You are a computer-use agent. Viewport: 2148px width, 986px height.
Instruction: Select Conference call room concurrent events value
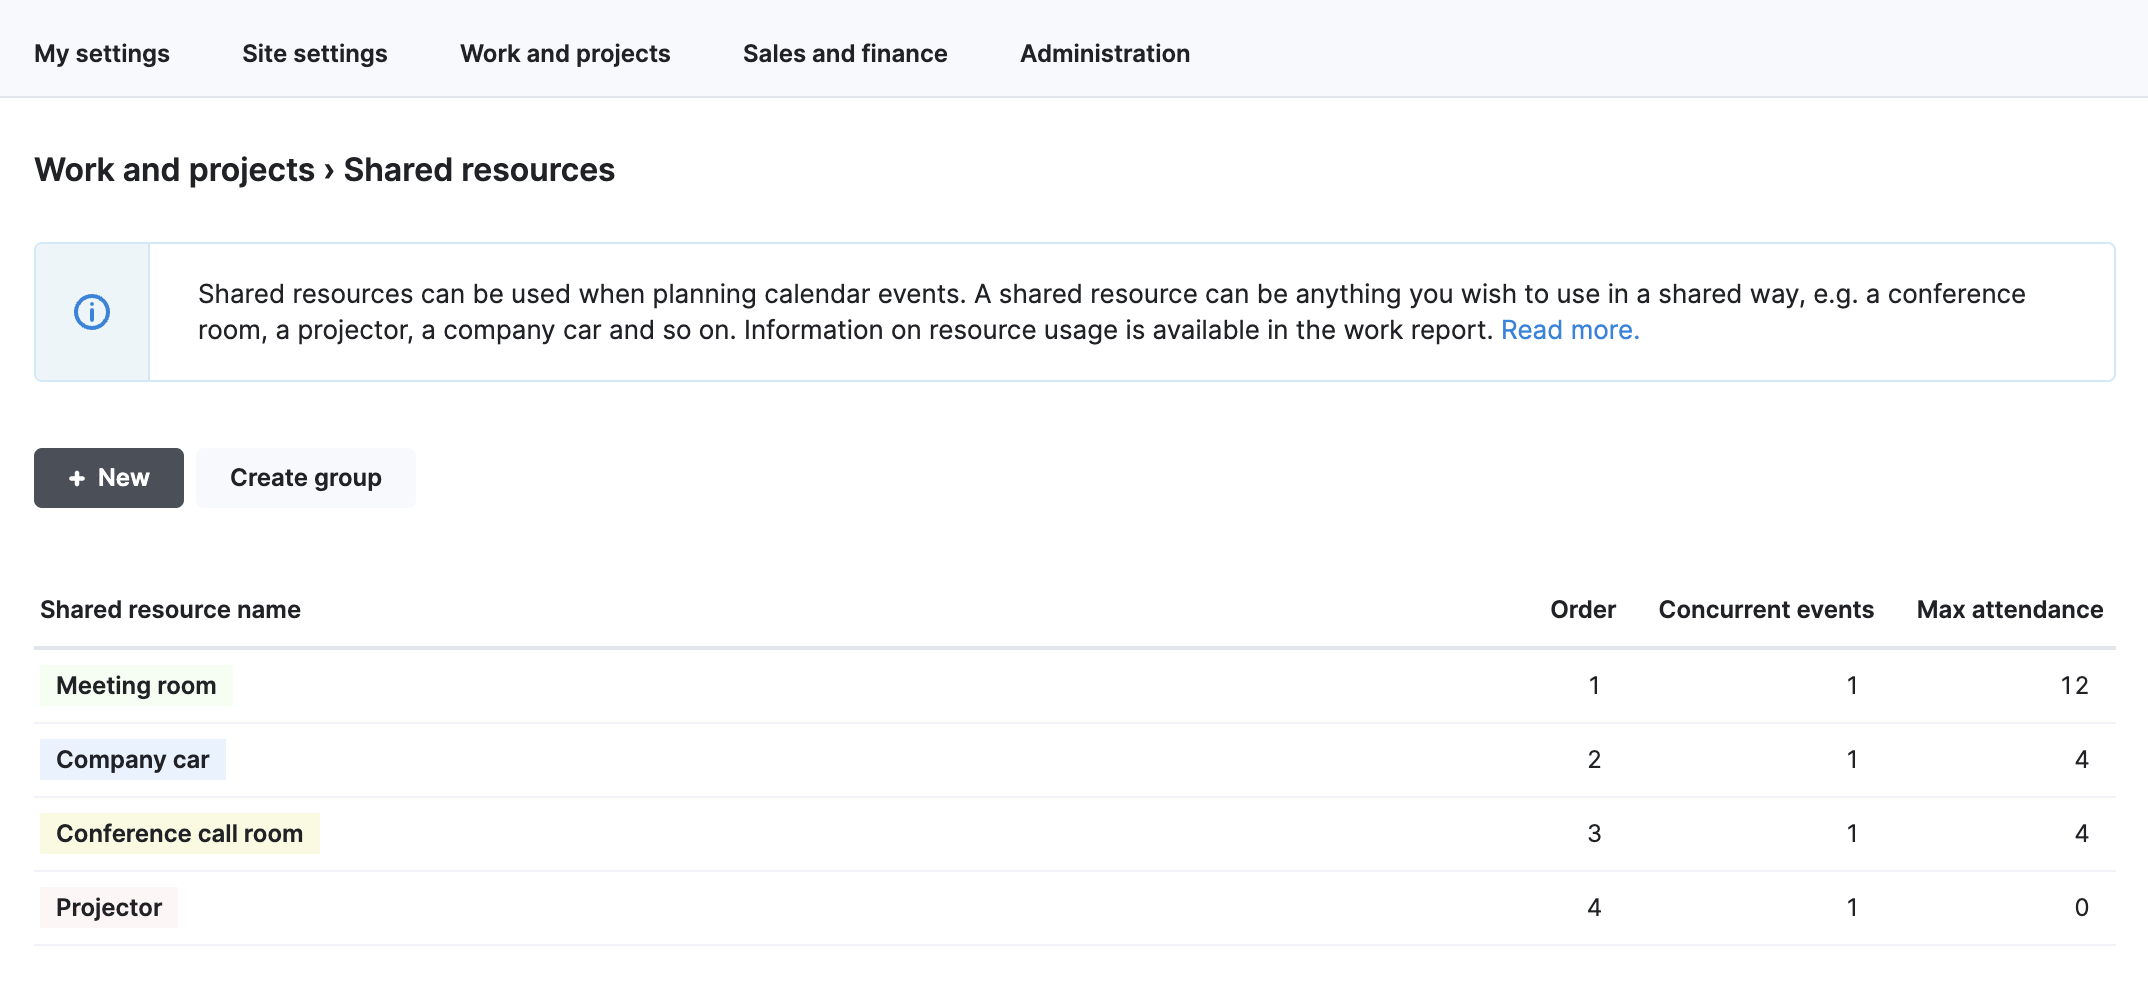(x=1852, y=834)
